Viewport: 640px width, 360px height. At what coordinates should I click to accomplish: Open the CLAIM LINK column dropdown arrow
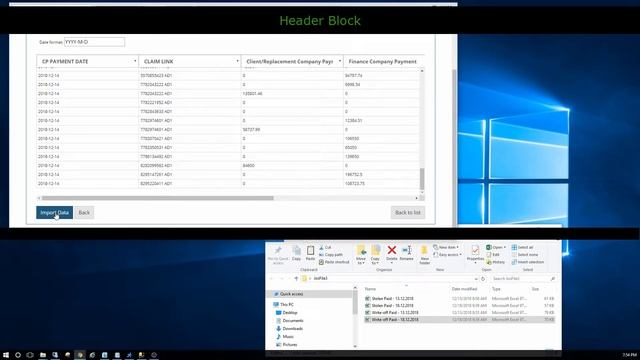[238, 61]
